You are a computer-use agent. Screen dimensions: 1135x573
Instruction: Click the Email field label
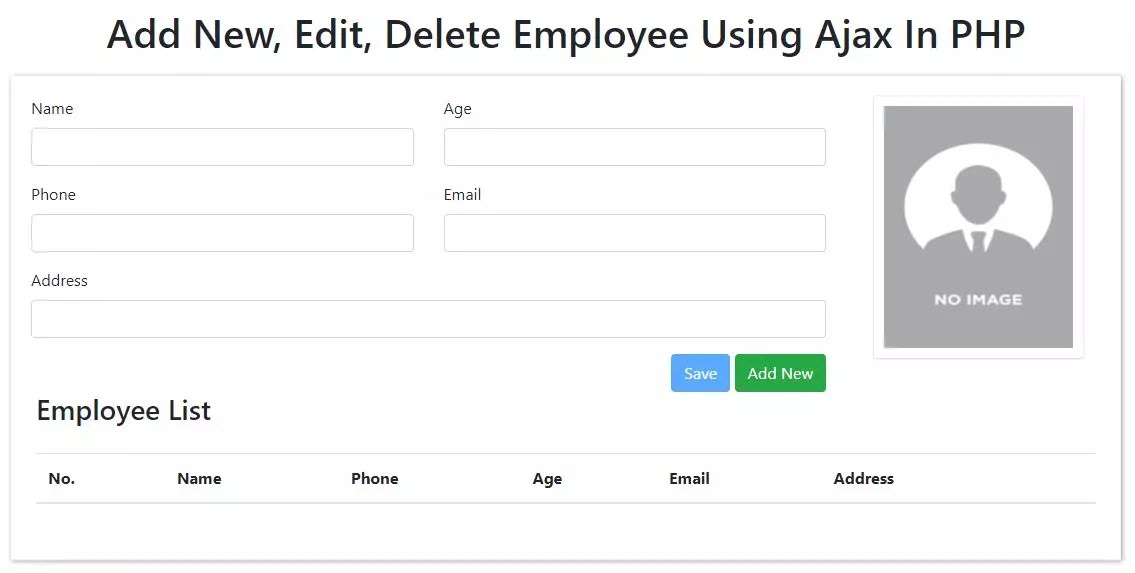coord(463,195)
